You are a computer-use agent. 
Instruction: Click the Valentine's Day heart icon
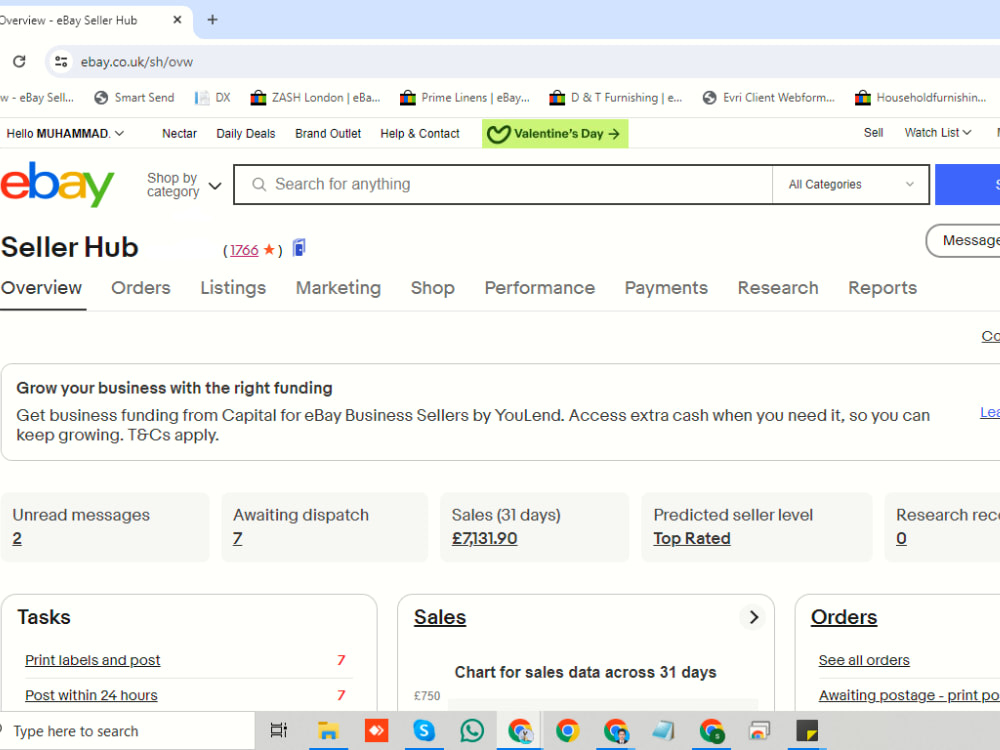[x=498, y=134]
